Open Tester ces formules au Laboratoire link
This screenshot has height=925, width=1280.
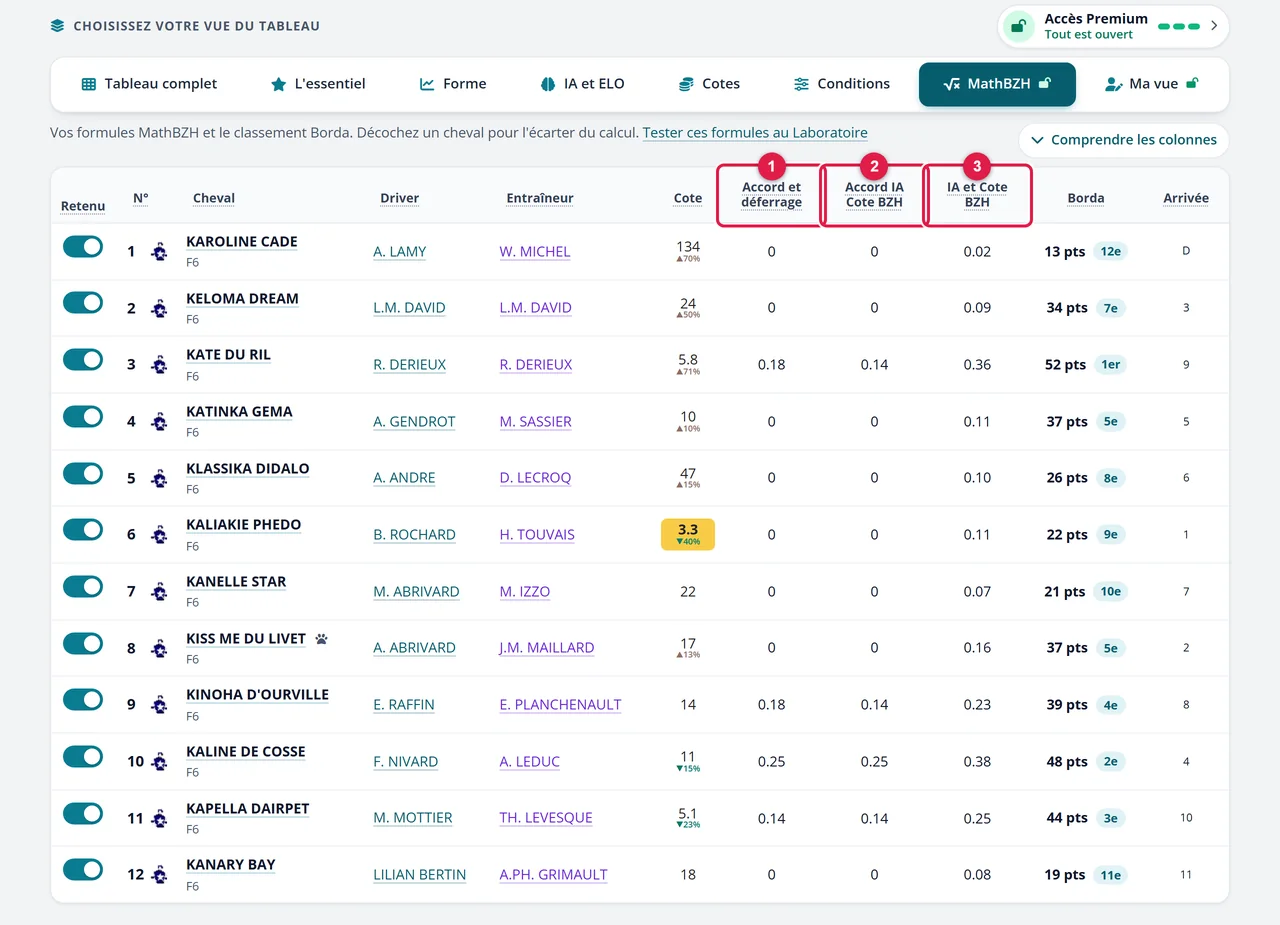point(755,133)
